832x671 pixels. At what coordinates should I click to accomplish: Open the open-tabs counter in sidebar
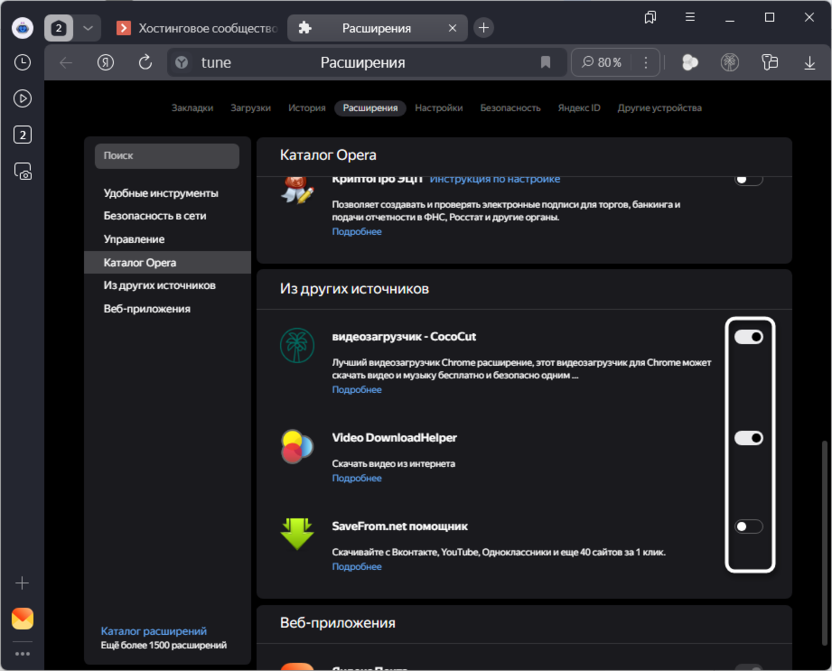(x=22, y=135)
